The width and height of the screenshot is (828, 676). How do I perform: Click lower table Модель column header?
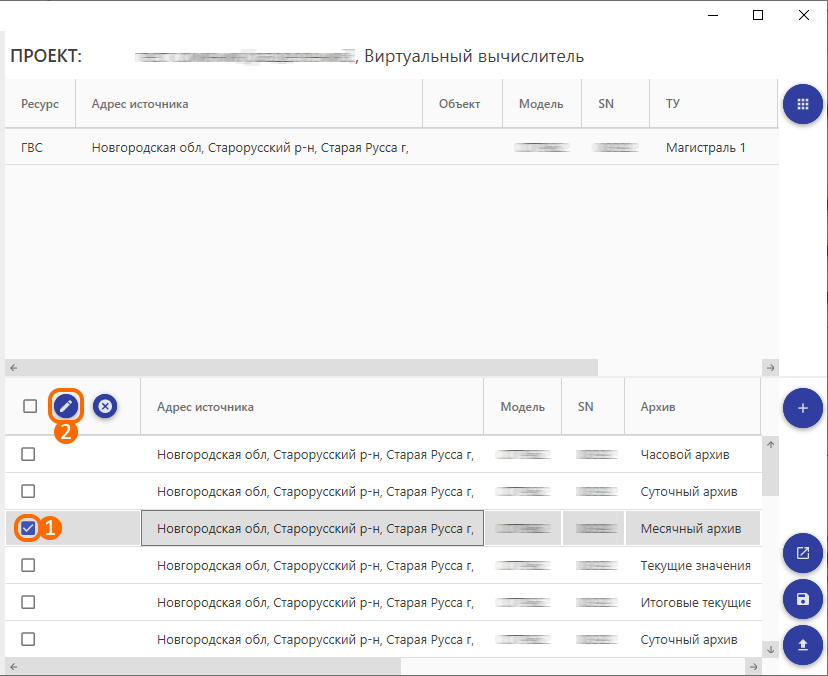[522, 407]
